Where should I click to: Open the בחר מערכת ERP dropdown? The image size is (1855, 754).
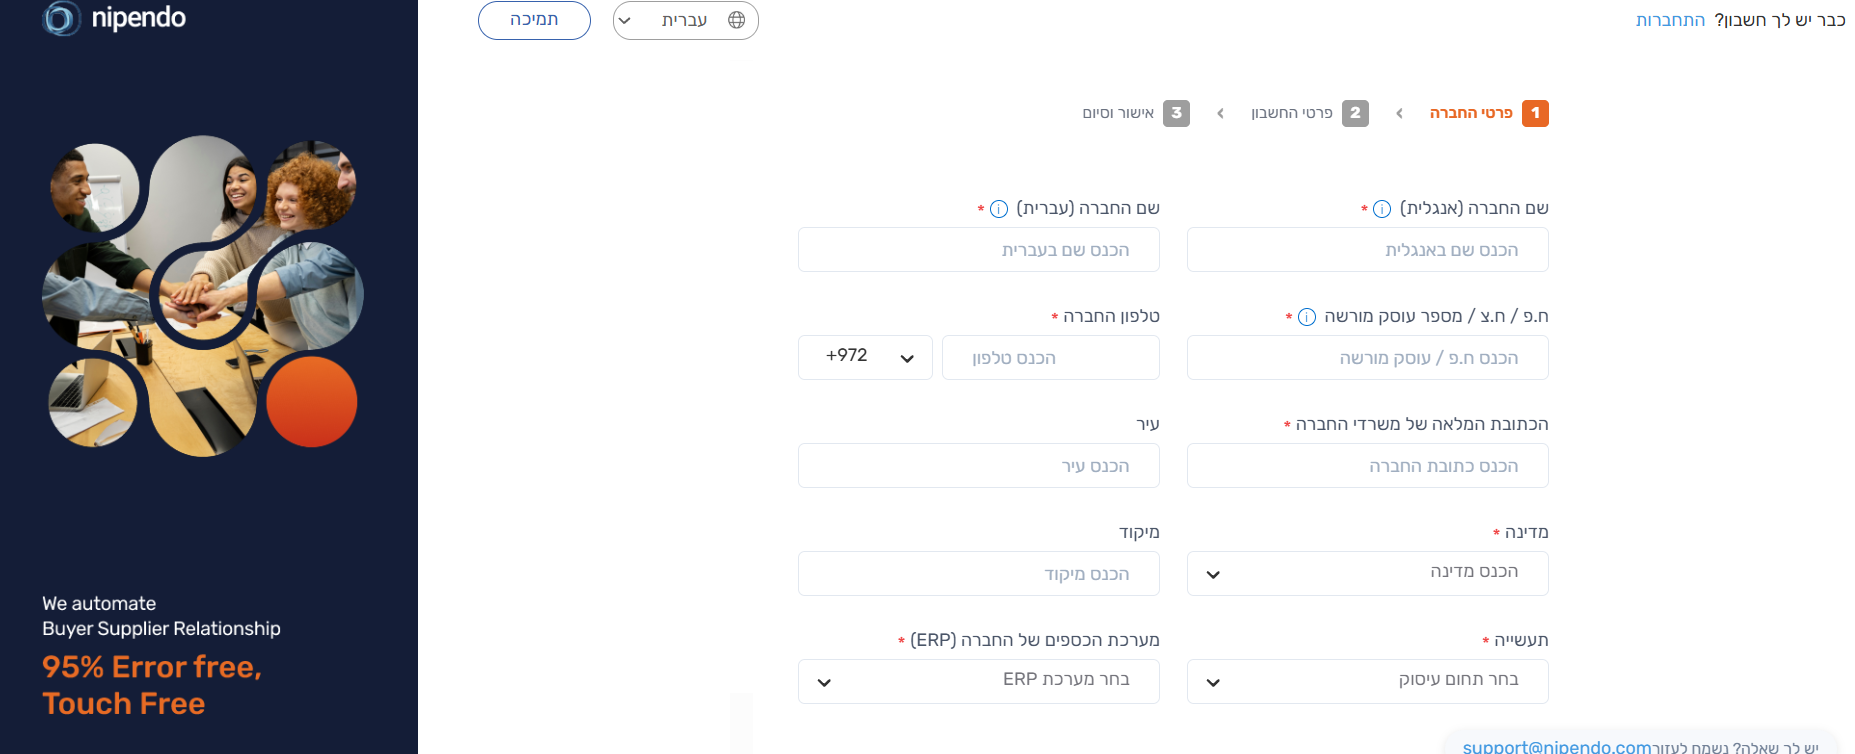pyautogui.click(x=978, y=681)
